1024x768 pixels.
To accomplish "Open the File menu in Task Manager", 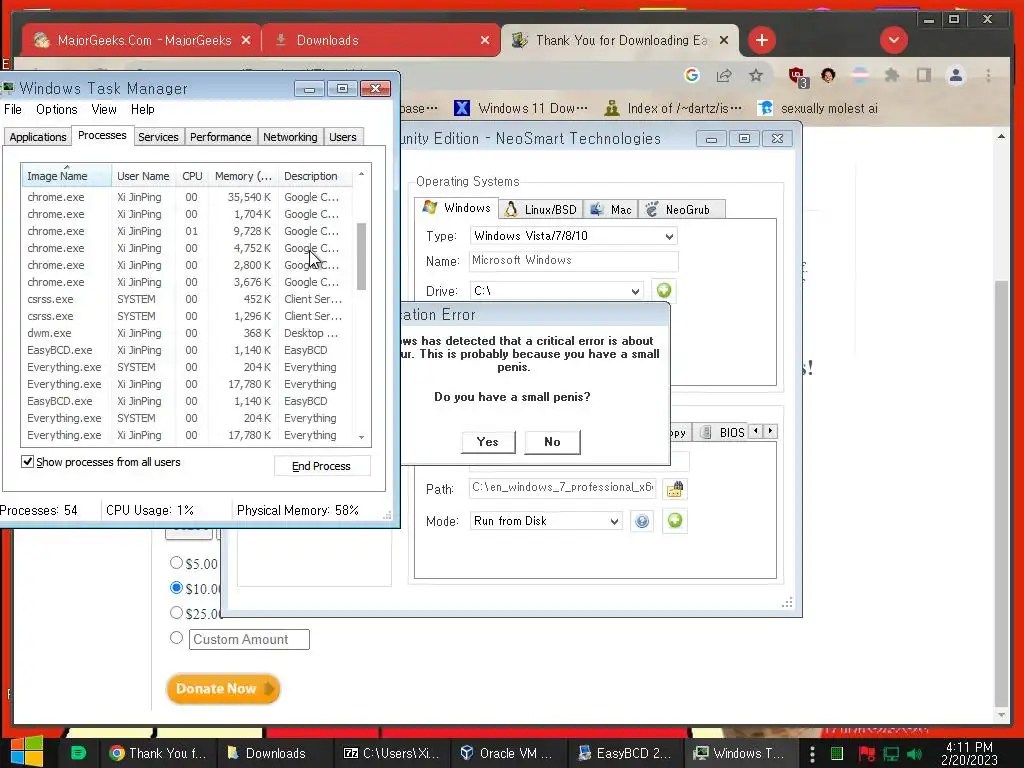I will click(12, 109).
